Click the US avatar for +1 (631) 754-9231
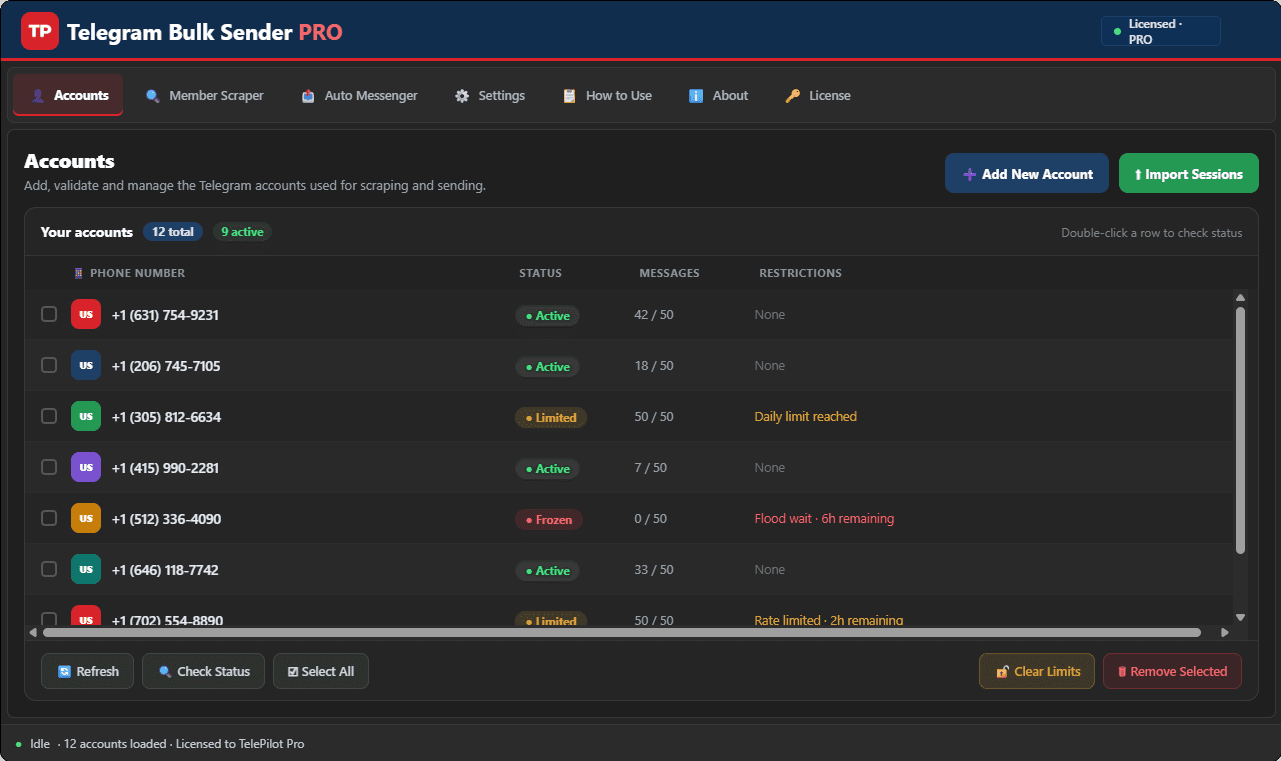This screenshot has width=1281, height=761. click(x=86, y=315)
